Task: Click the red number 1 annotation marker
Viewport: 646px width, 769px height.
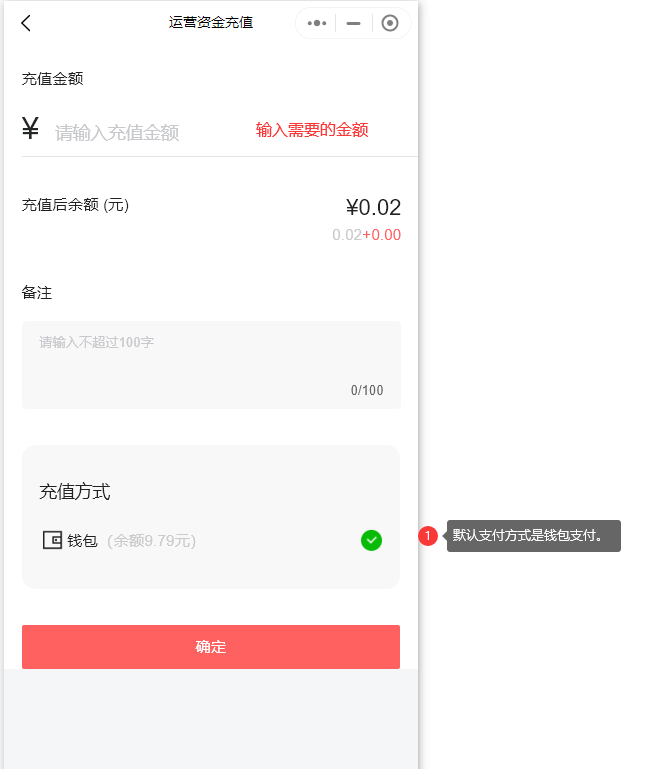Action: (428, 536)
